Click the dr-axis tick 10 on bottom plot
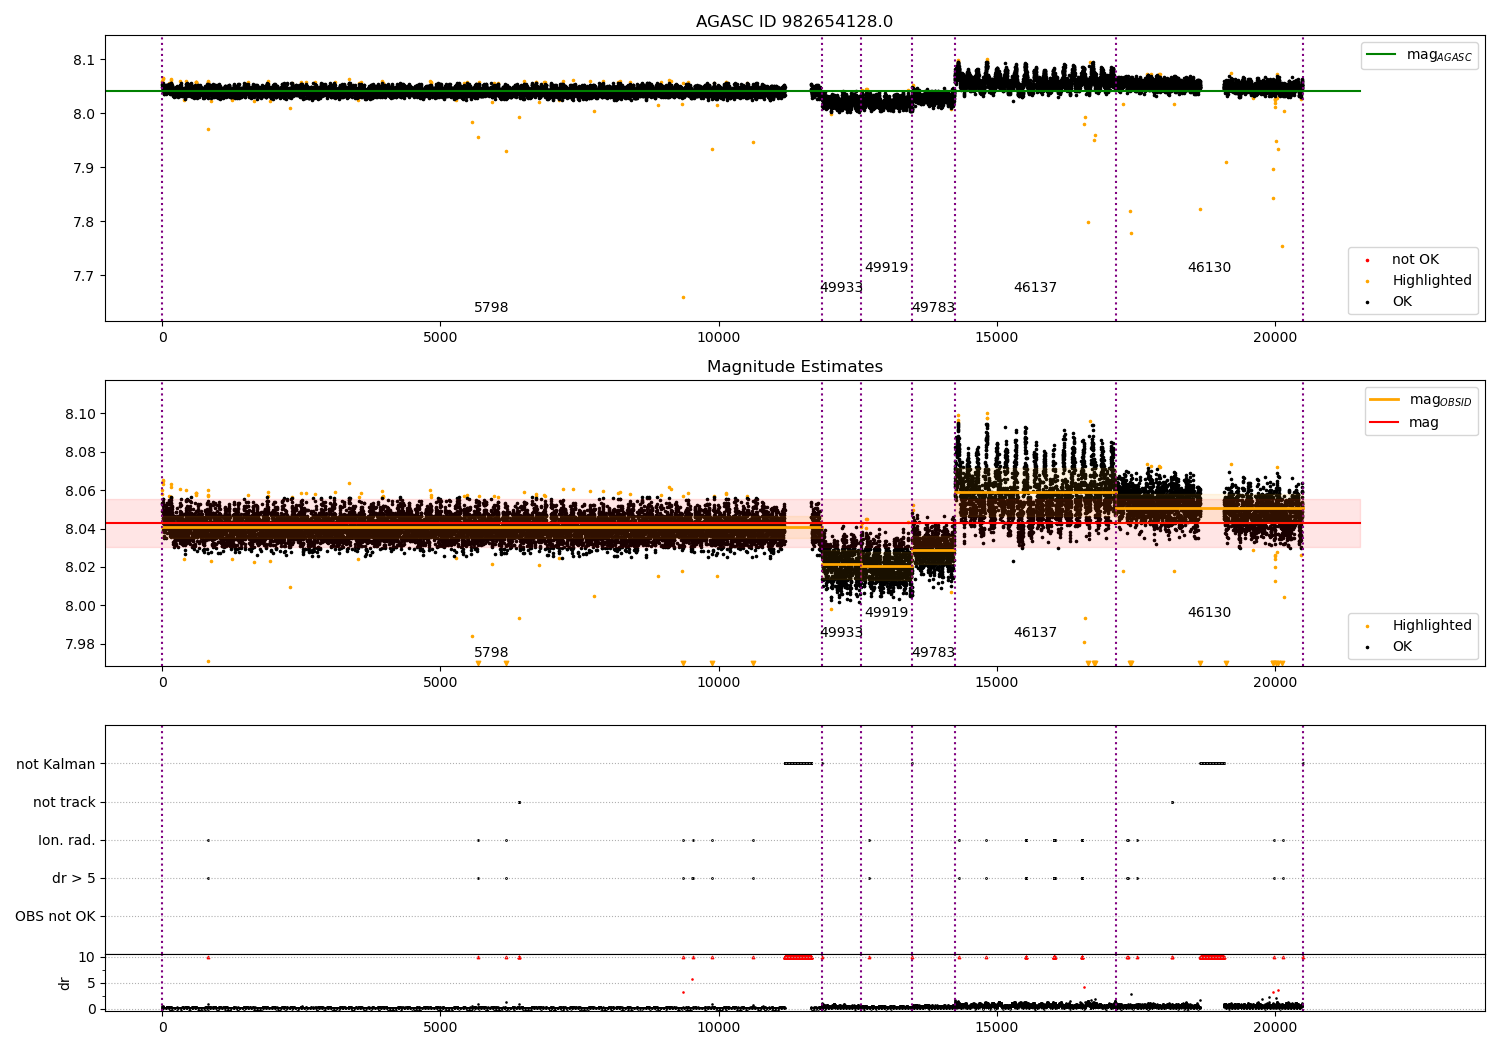Viewport: 1500px width, 1050px height. coord(87,958)
